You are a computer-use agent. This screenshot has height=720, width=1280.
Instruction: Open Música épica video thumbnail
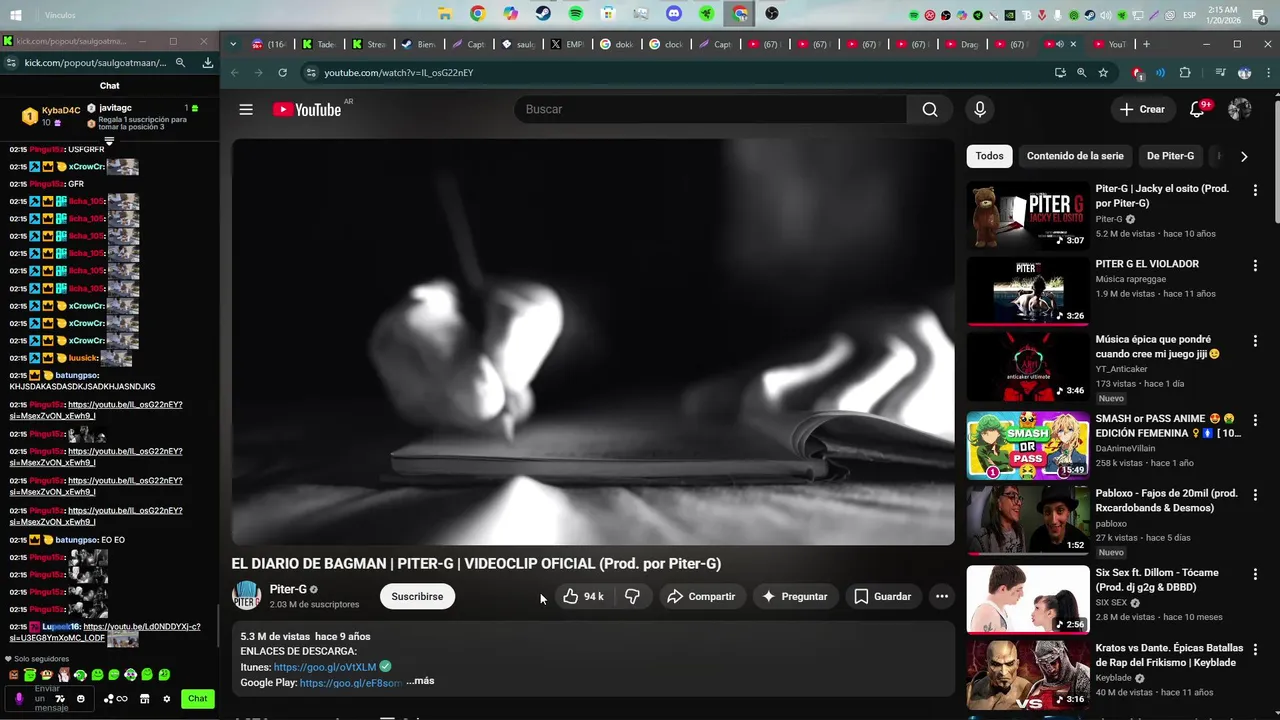click(1028, 367)
